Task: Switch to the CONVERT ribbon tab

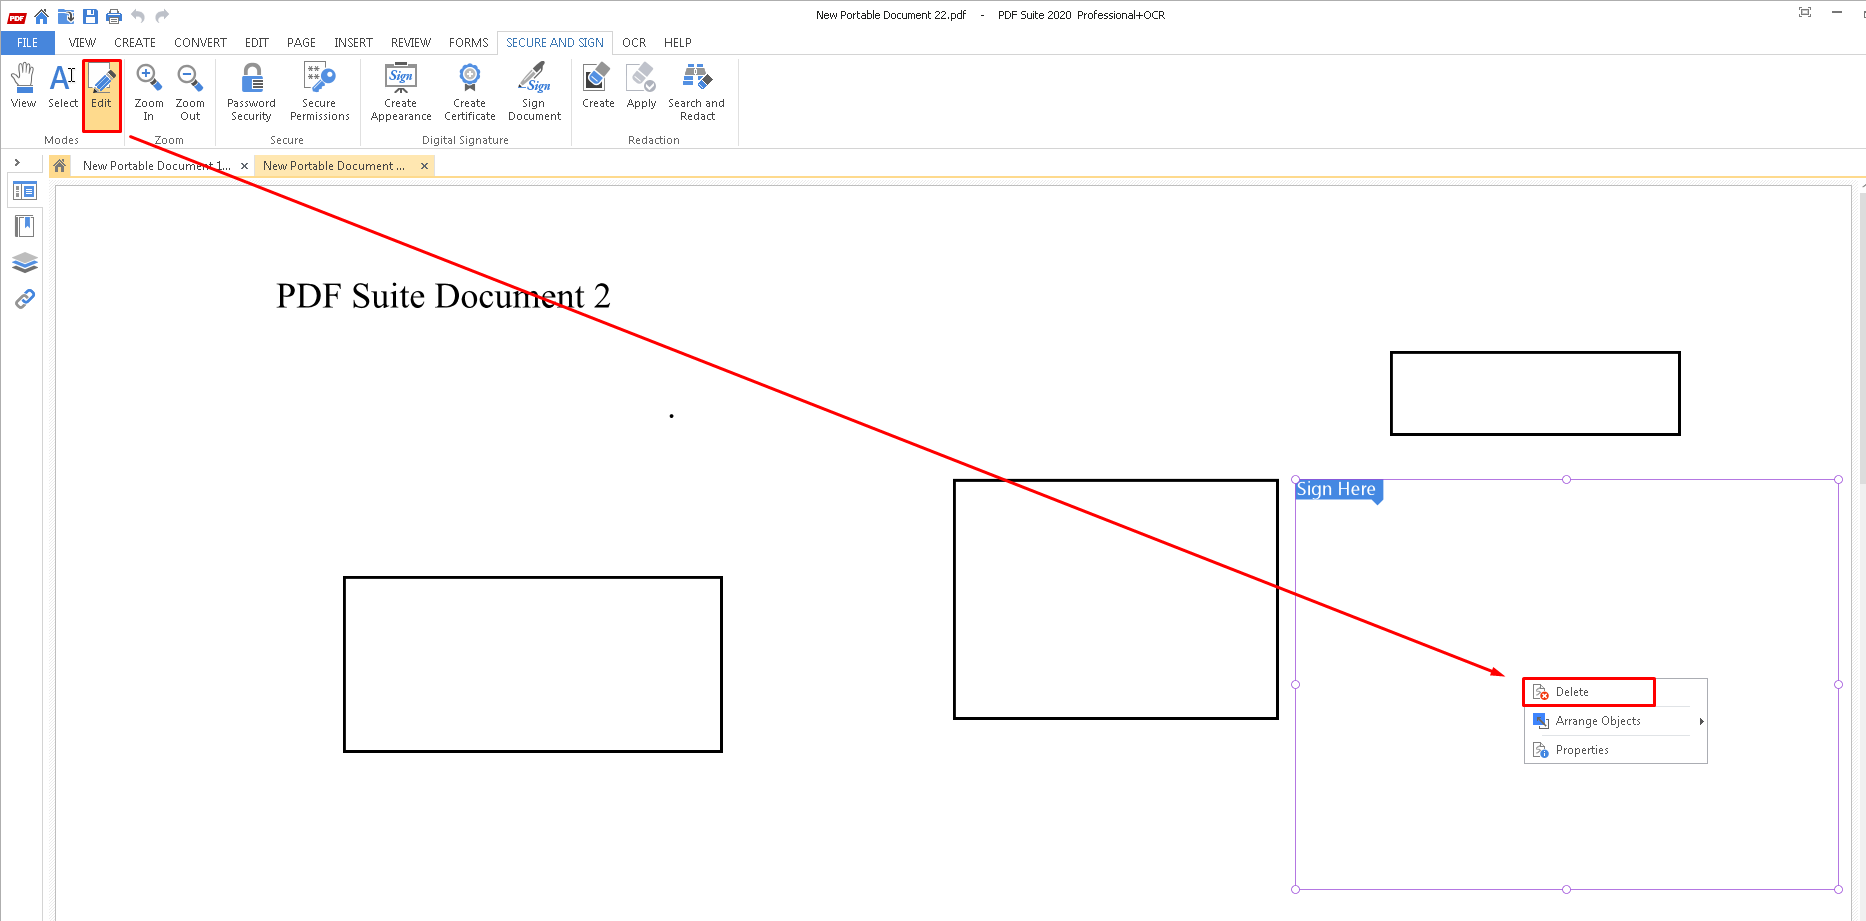Action: click(200, 43)
